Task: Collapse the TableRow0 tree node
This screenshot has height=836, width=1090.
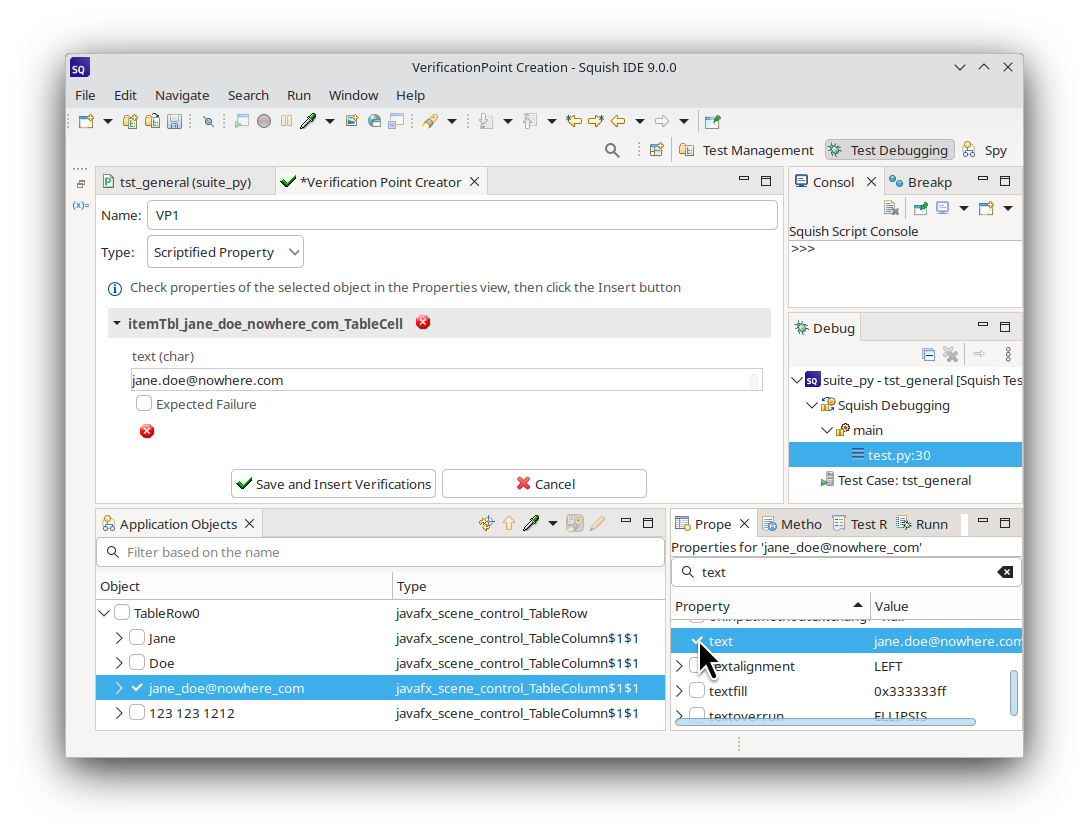Action: click(x=104, y=613)
